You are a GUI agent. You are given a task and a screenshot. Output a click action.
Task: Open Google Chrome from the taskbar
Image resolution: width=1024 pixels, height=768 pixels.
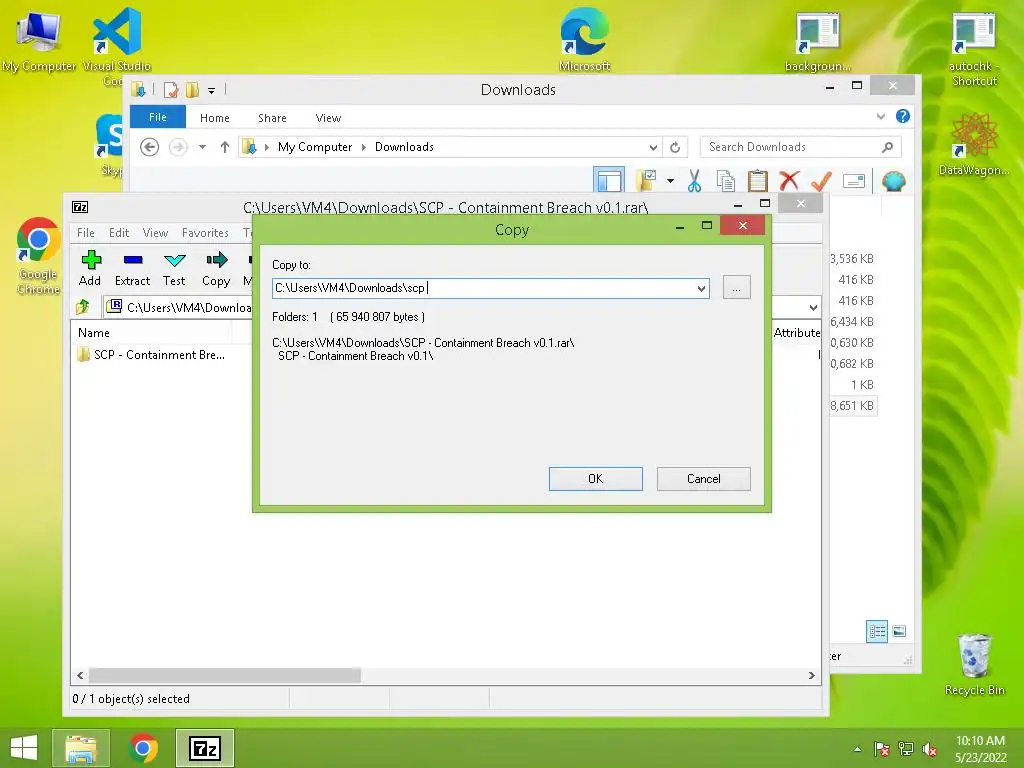point(144,748)
